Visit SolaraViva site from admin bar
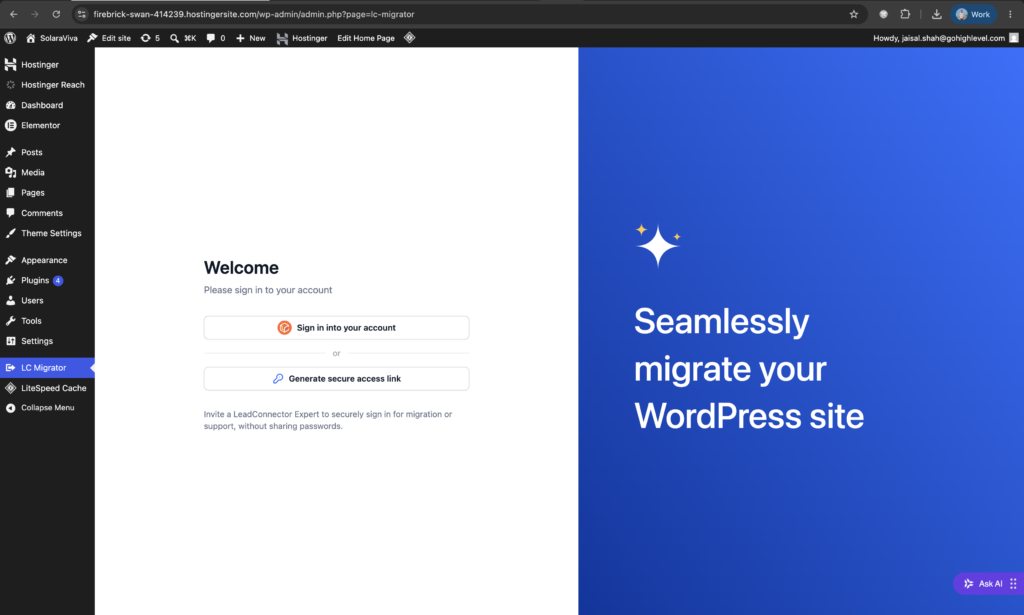Screen dimensions: 1024x615 [x=52, y=38]
